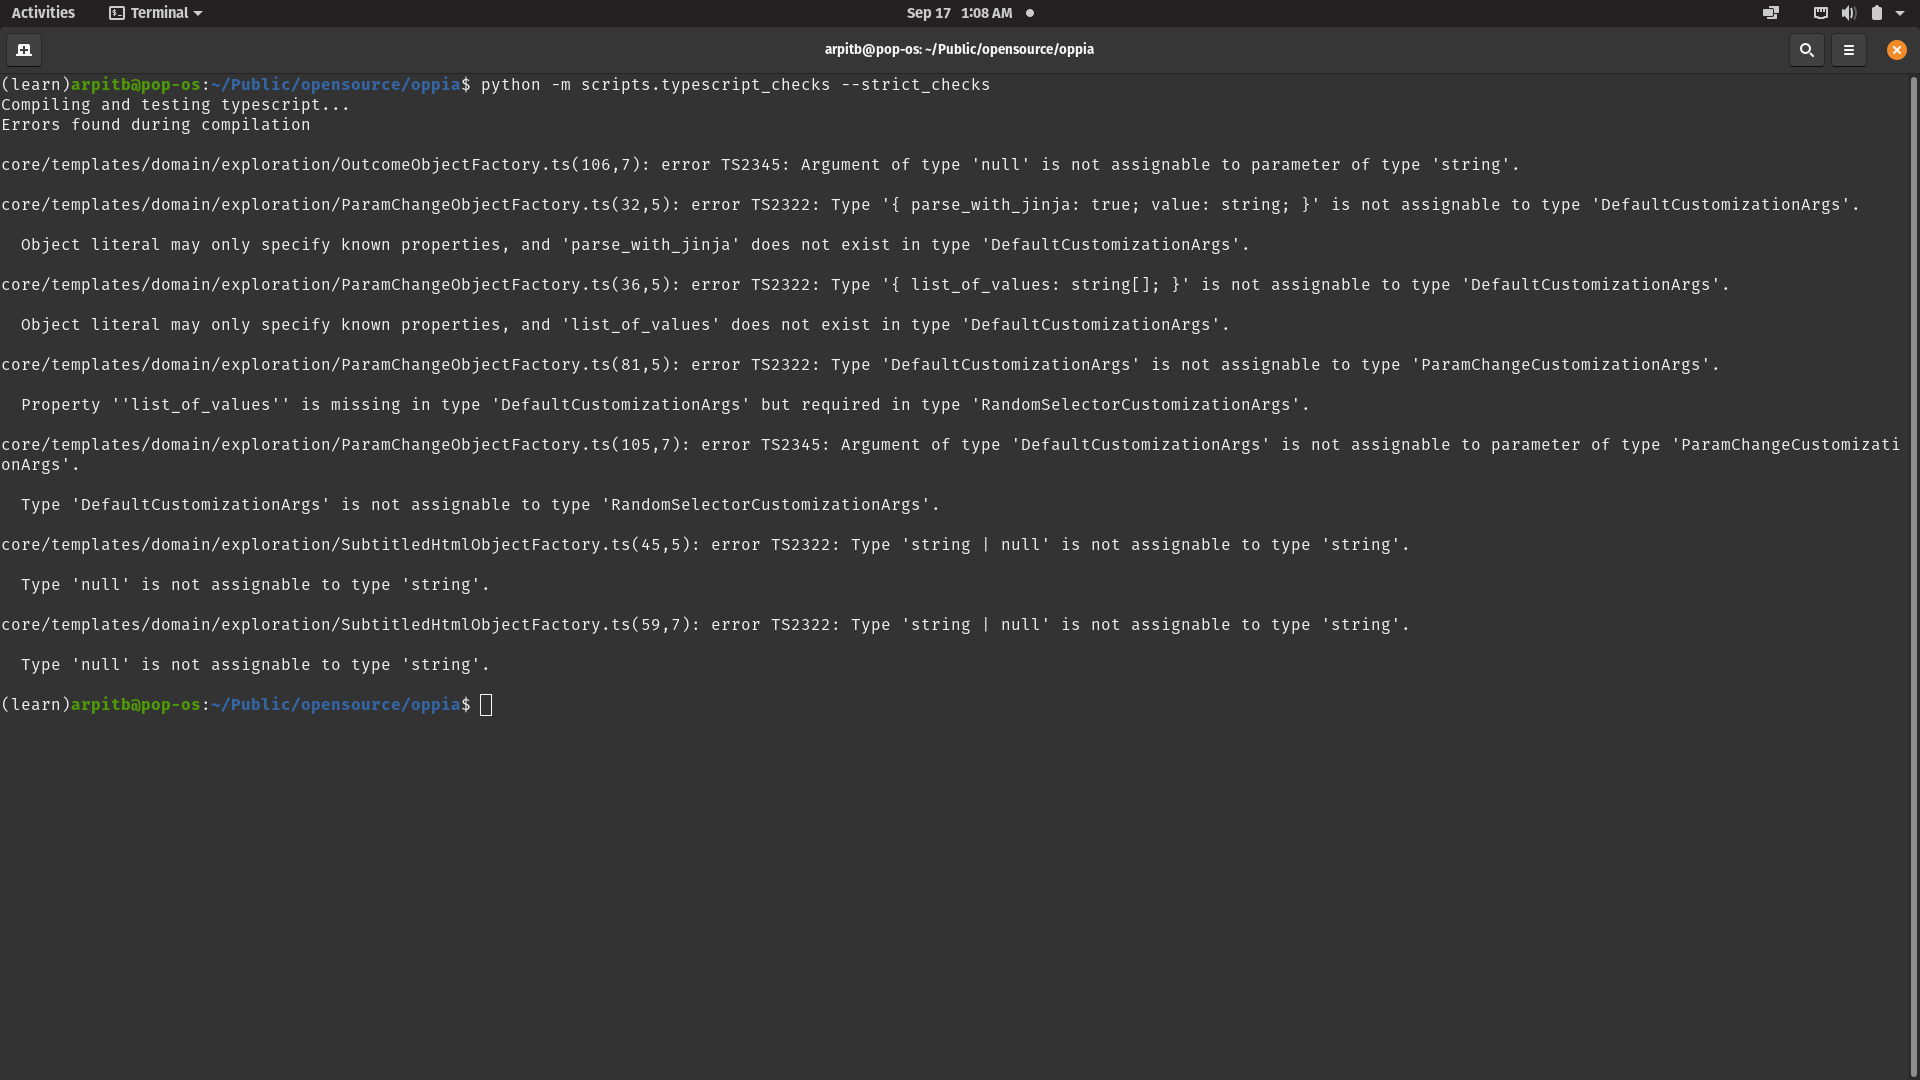Open the Terminal menu chevron in the top bar

tap(197, 13)
